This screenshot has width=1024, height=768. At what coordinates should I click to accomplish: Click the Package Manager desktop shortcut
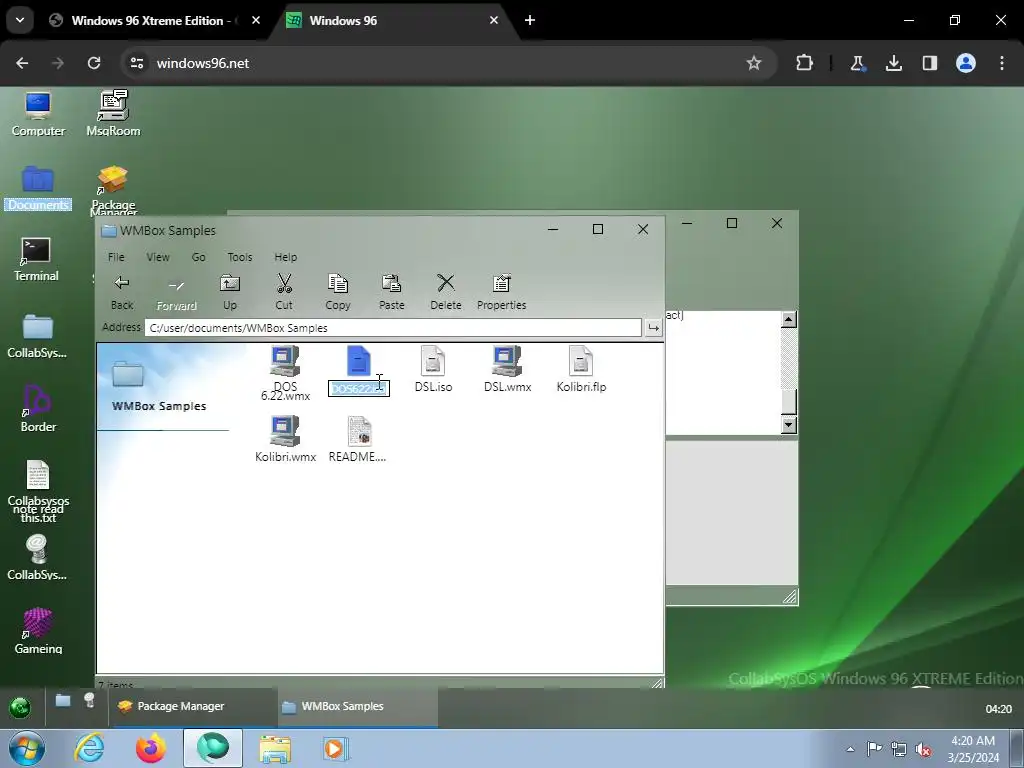point(113,189)
